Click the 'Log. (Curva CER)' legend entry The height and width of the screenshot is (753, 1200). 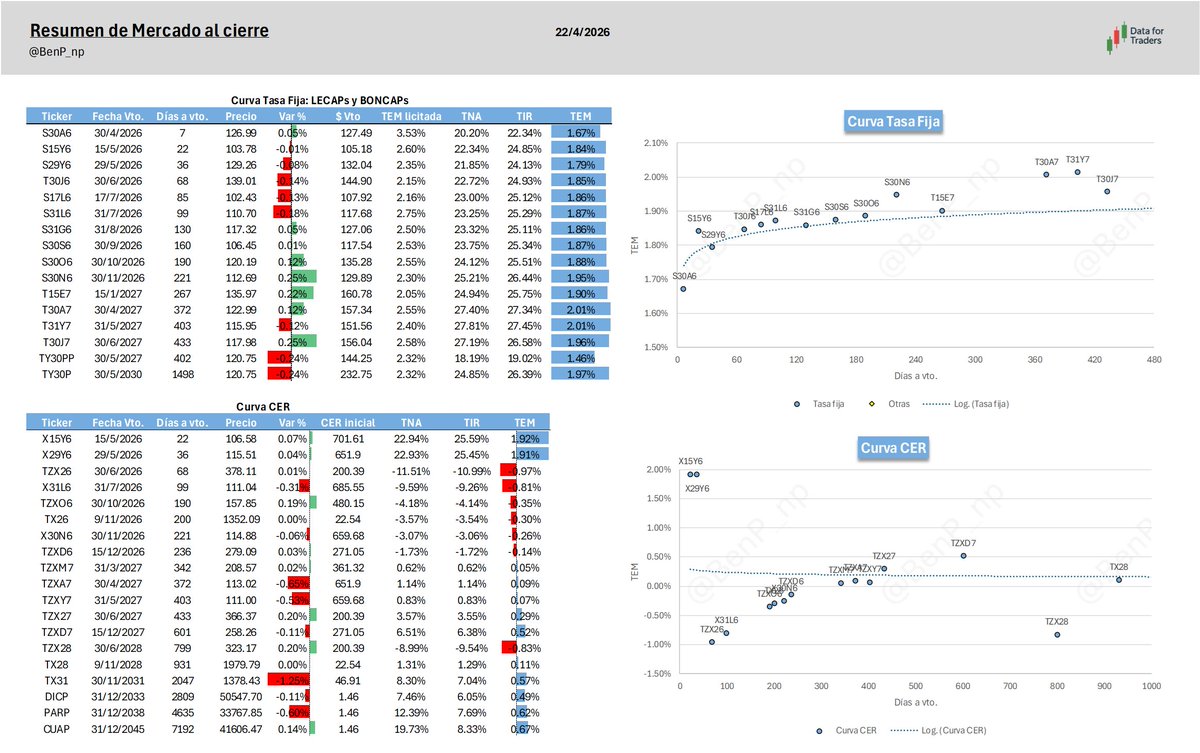click(x=936, y=731)
